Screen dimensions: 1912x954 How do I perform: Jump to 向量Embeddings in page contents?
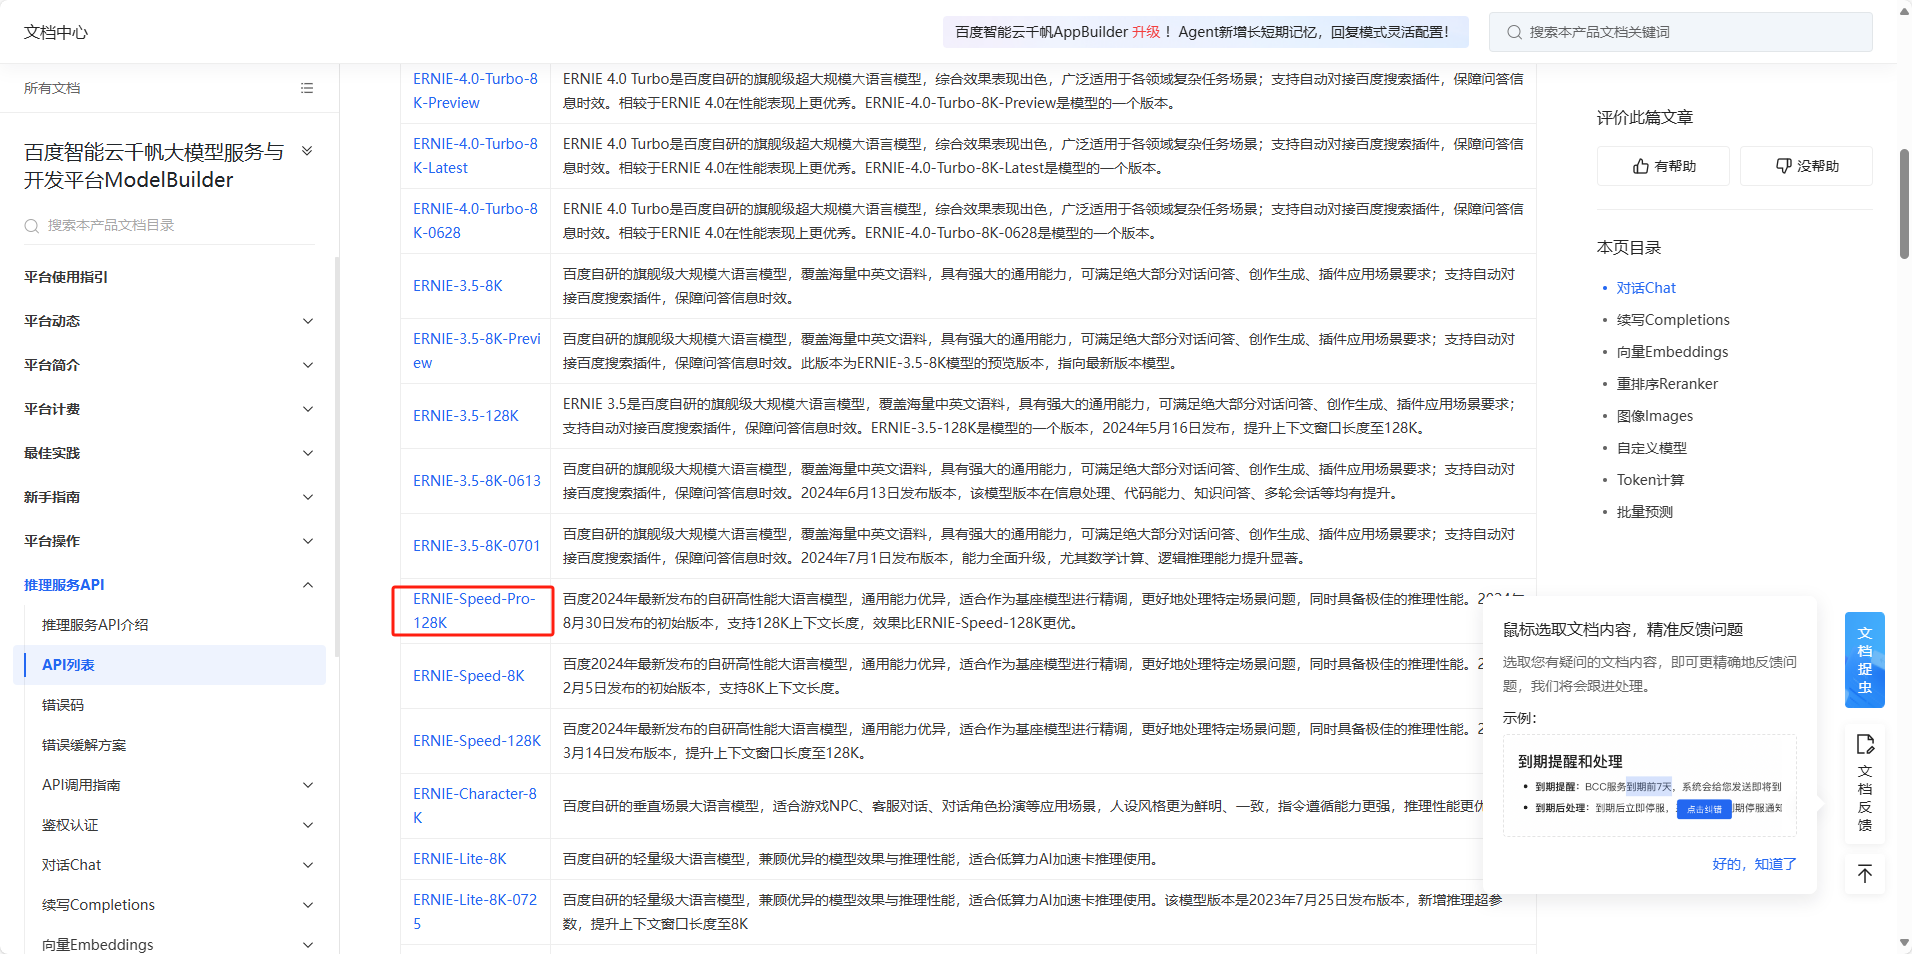pos(1672,352)
